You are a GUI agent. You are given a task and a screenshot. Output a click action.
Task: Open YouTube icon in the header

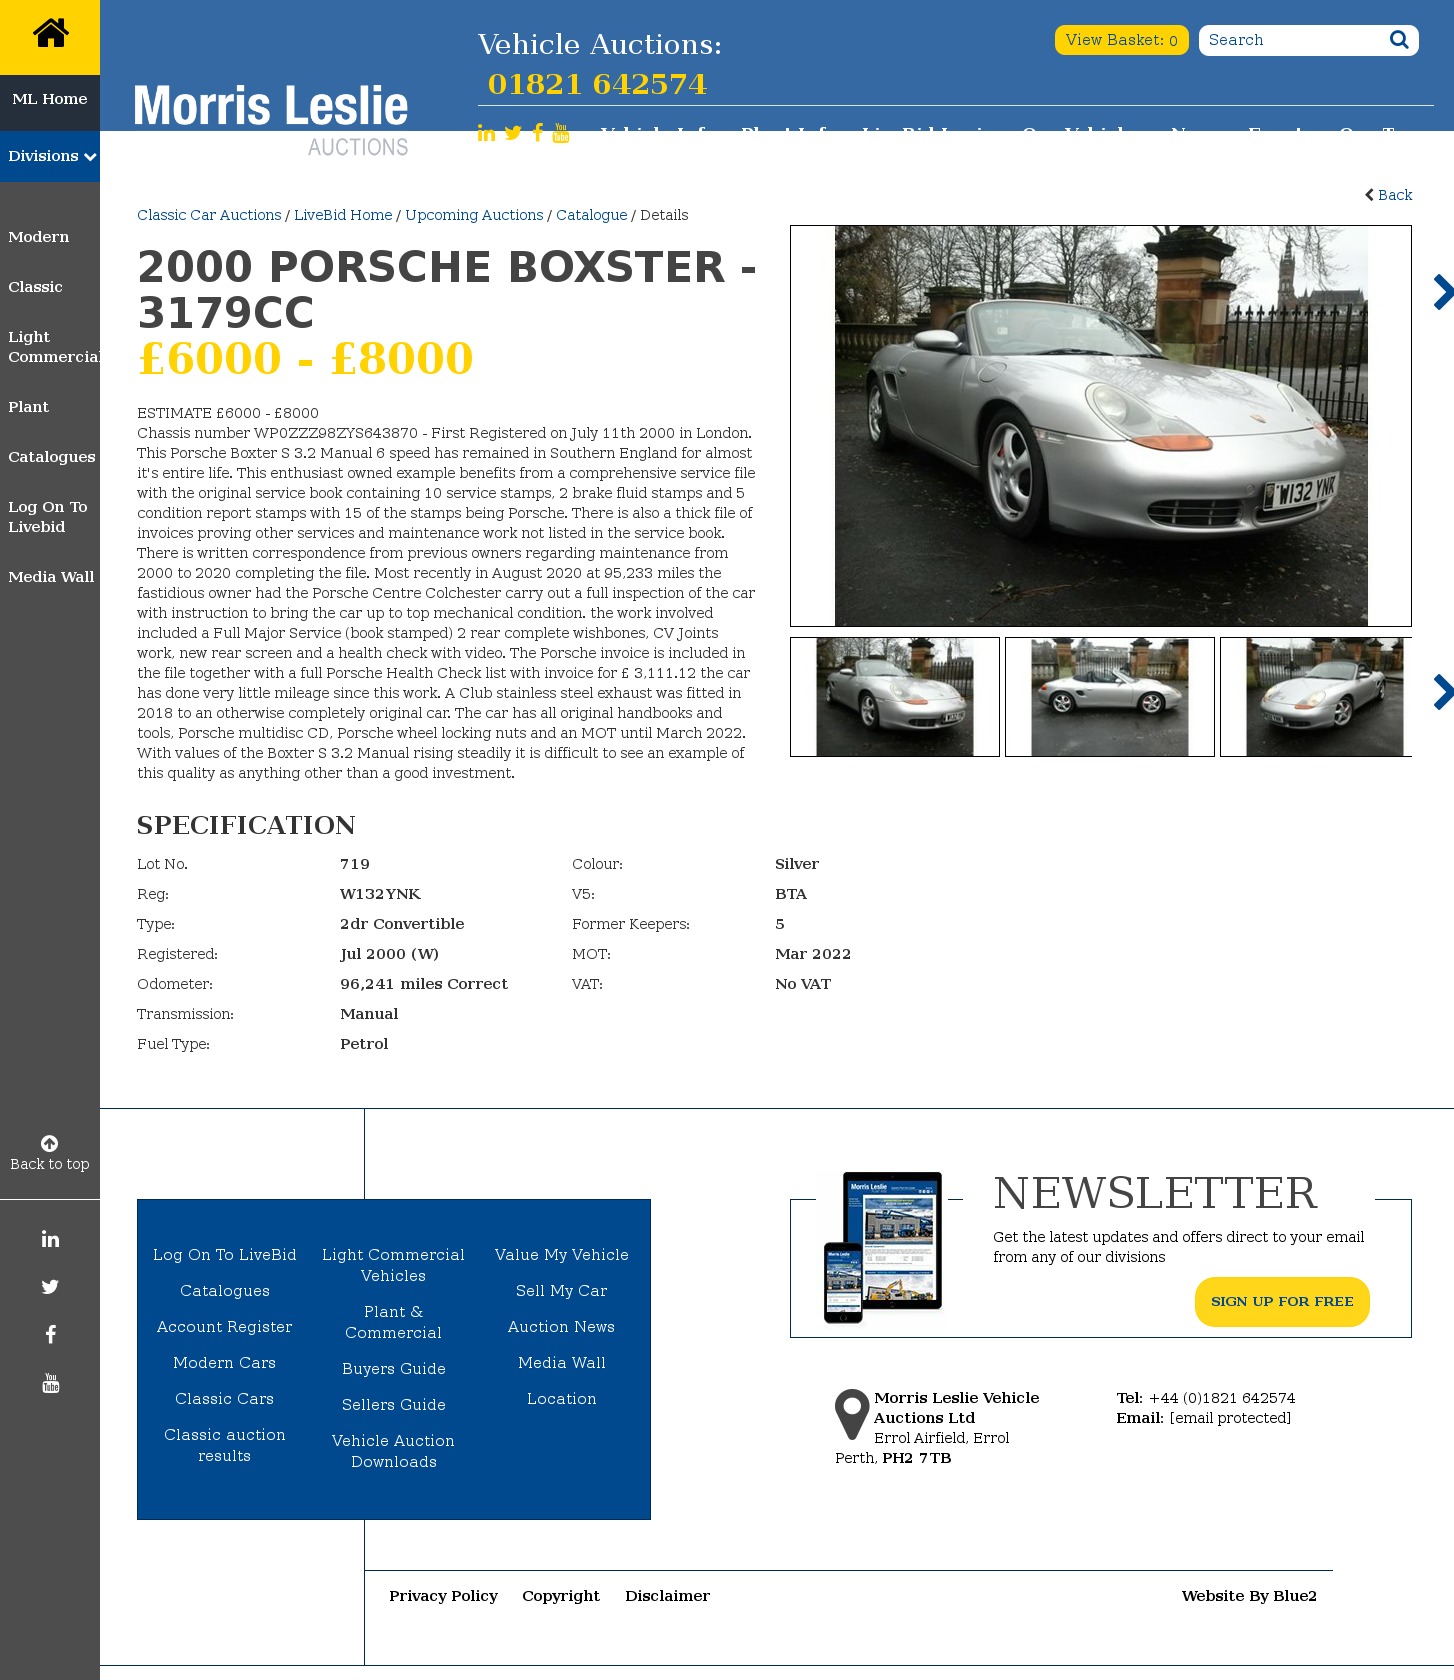(x=561, y=133)
